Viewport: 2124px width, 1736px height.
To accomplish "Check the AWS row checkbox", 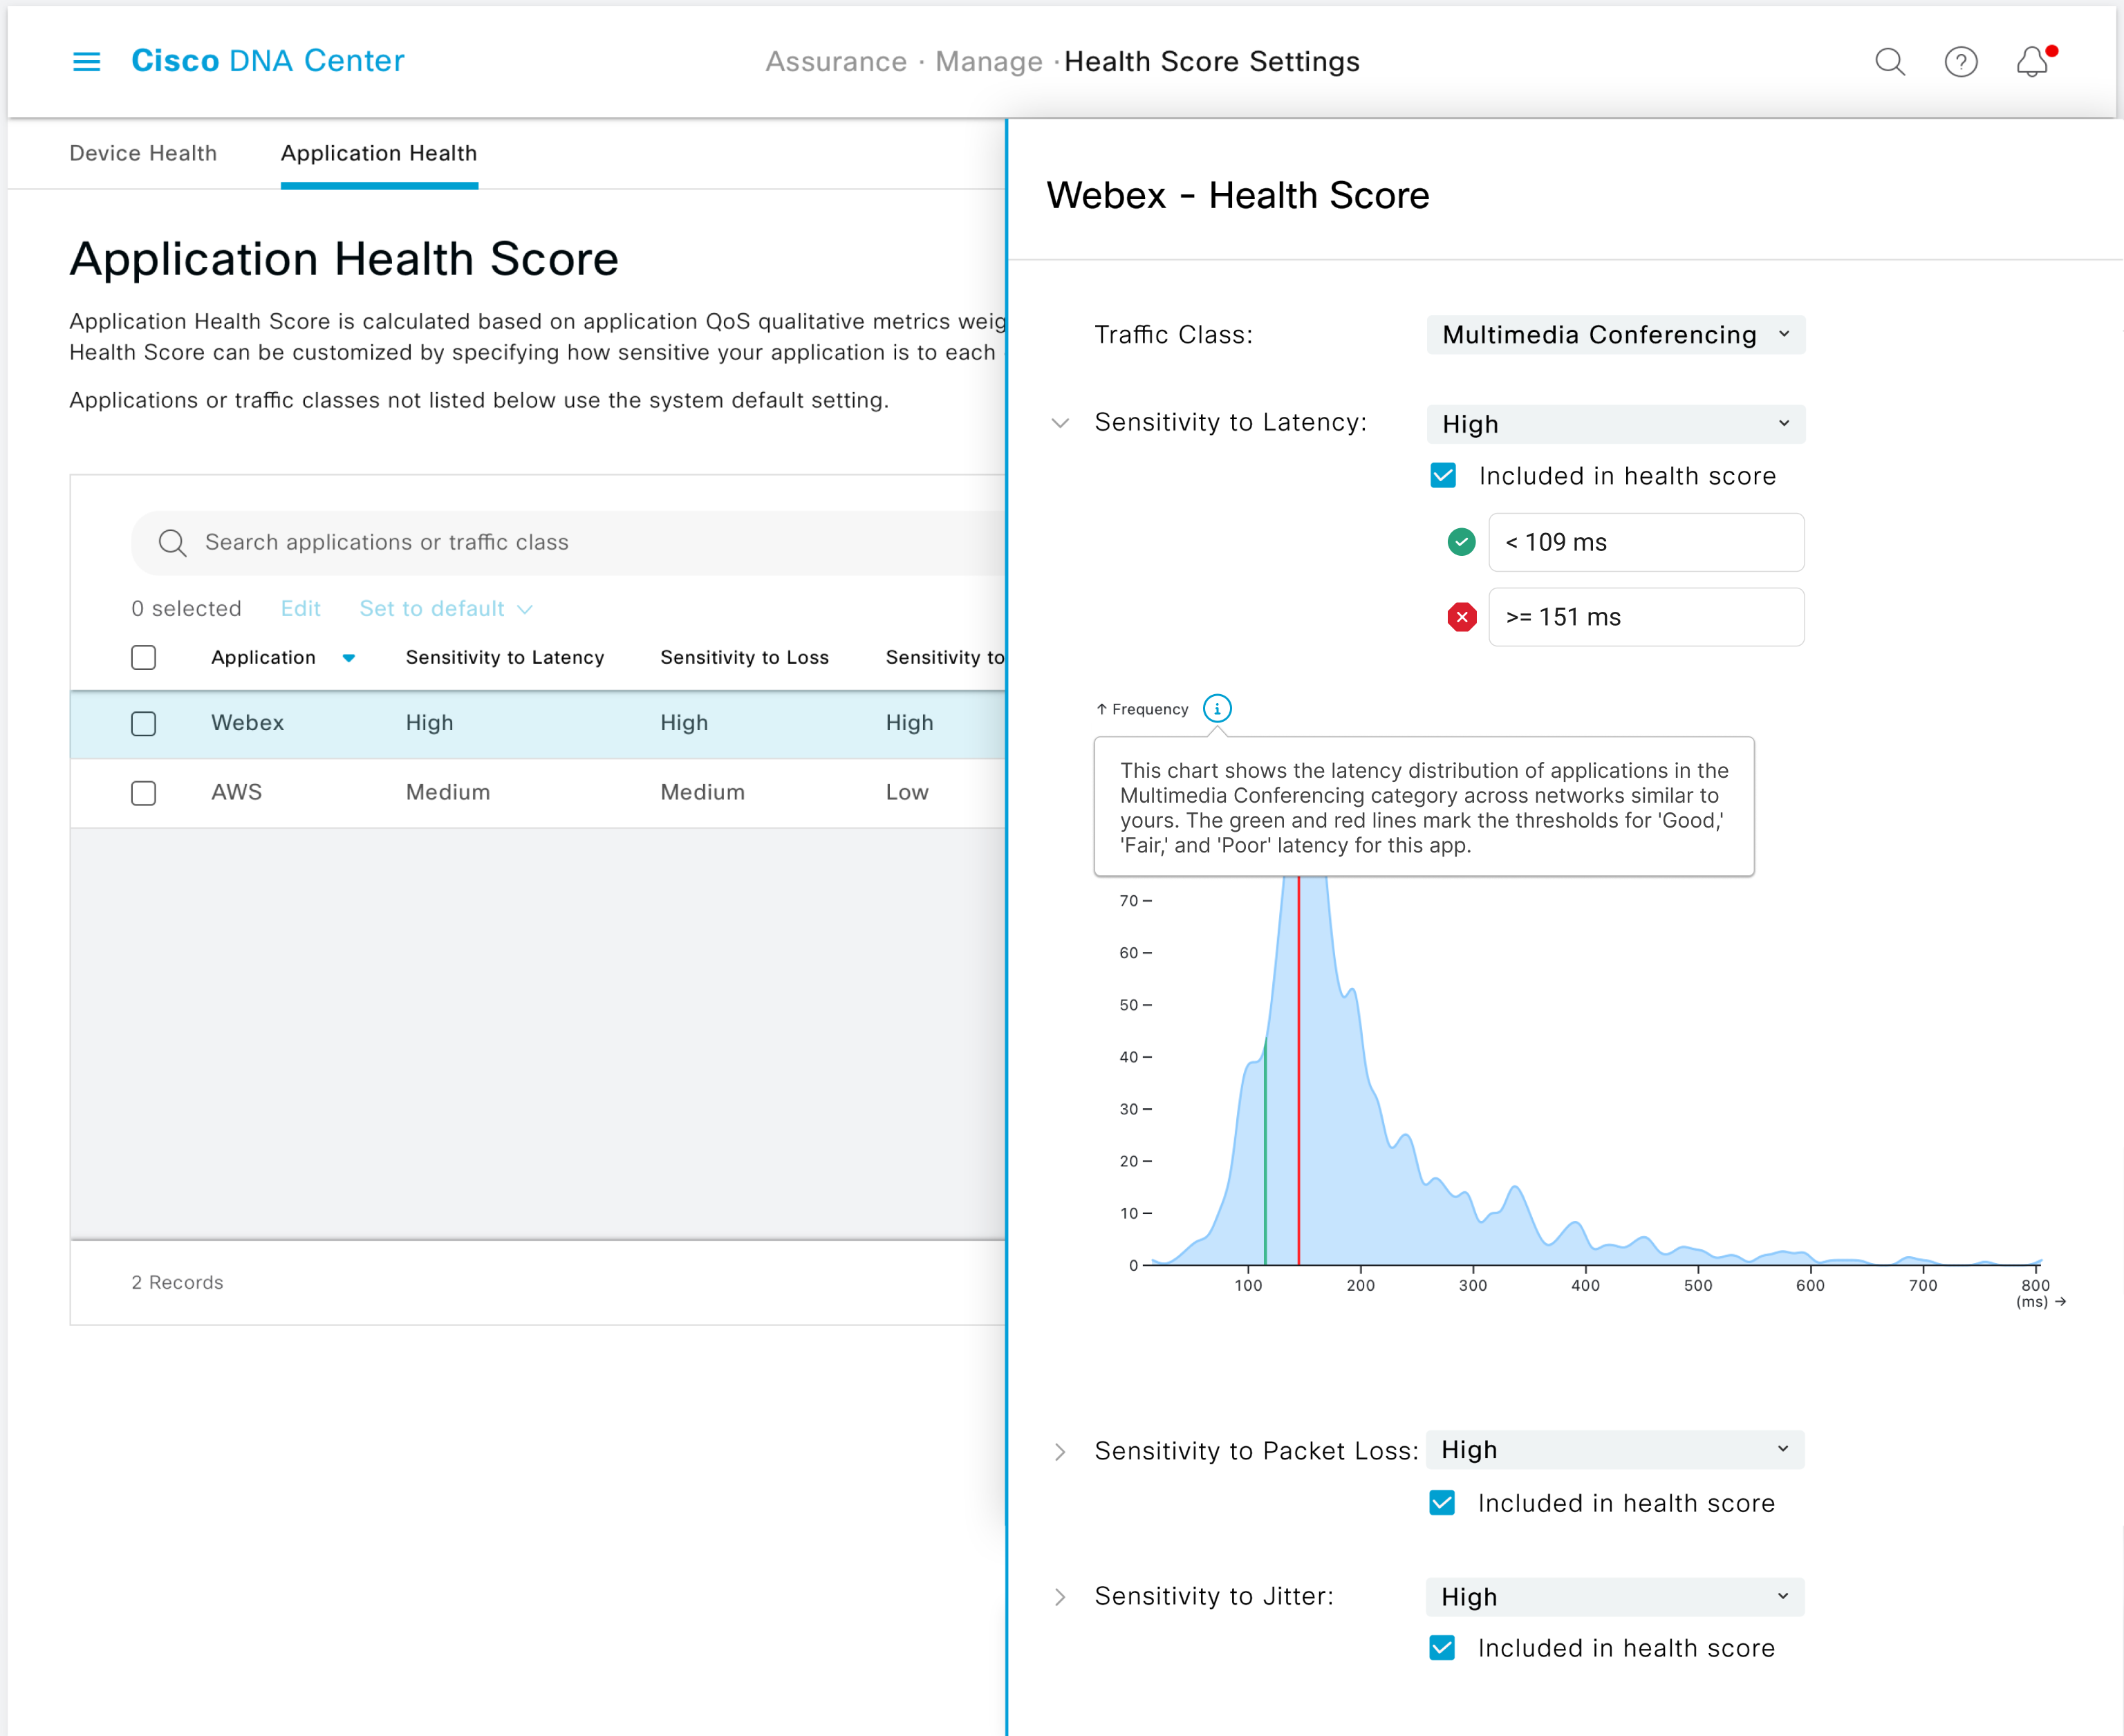I will pos(144,793).
